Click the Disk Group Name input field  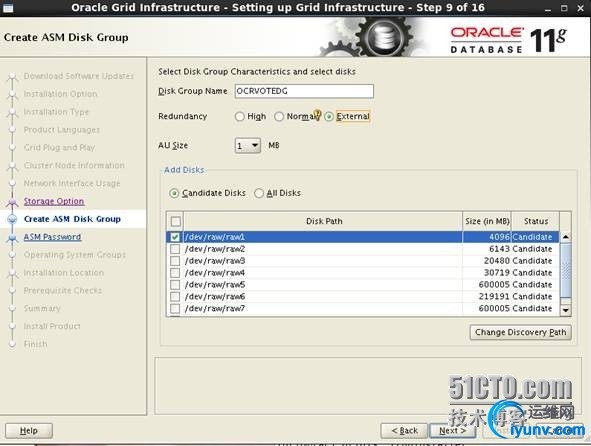click(x=304, y=91)
